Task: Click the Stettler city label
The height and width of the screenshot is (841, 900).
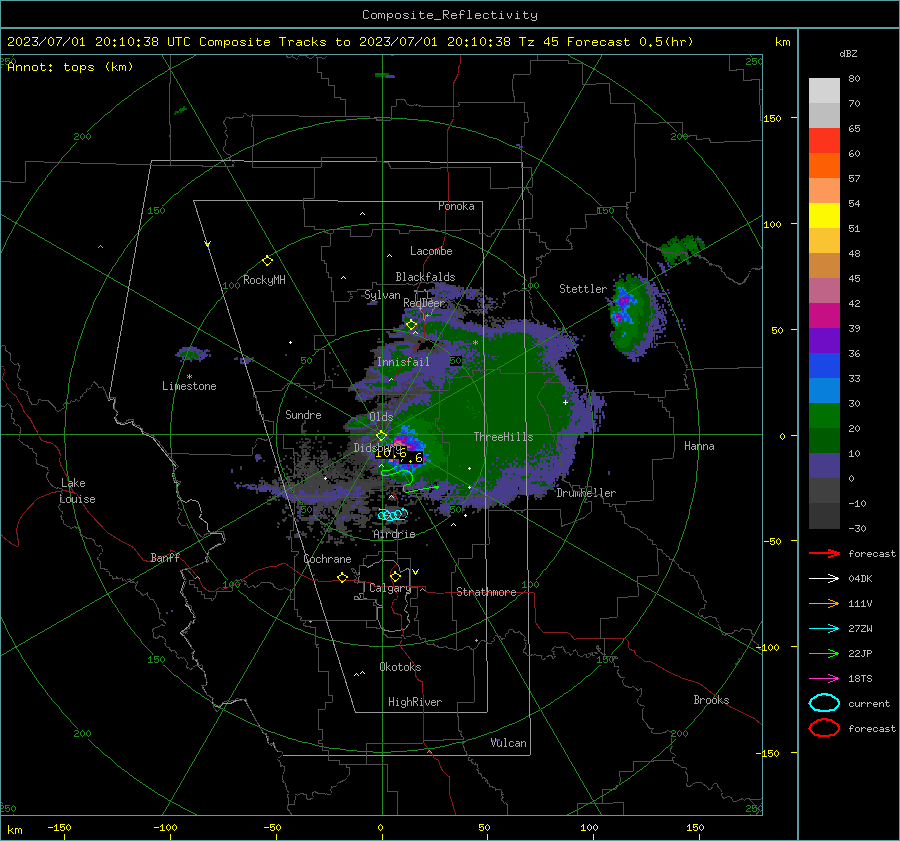Action: tap(583, 289)
